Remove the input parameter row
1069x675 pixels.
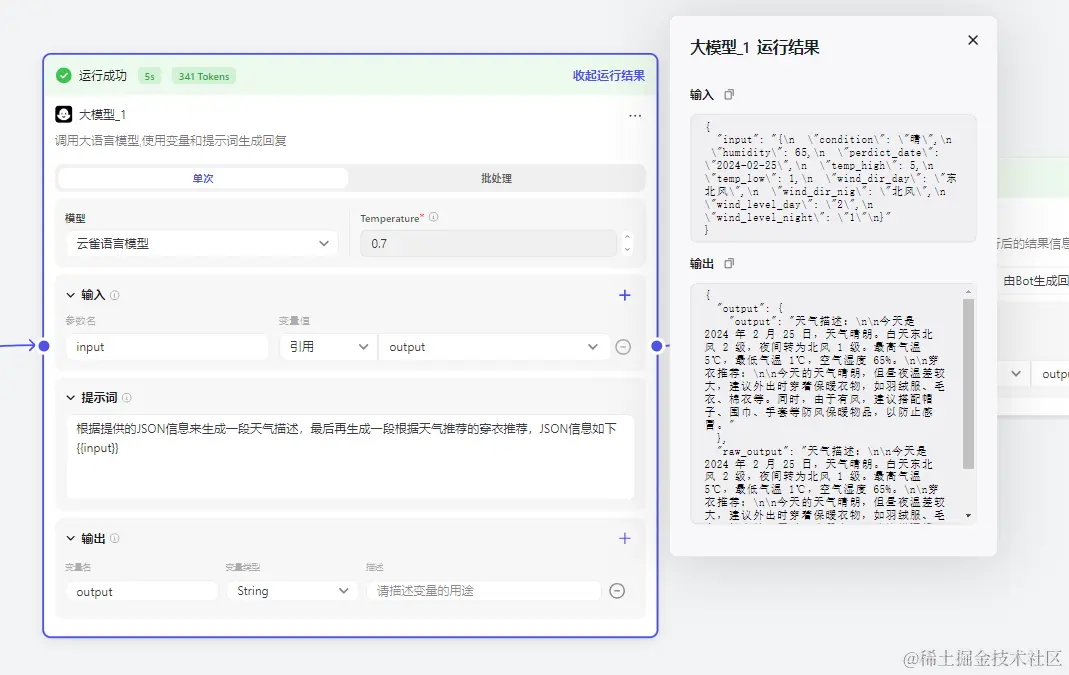(622, 347)
